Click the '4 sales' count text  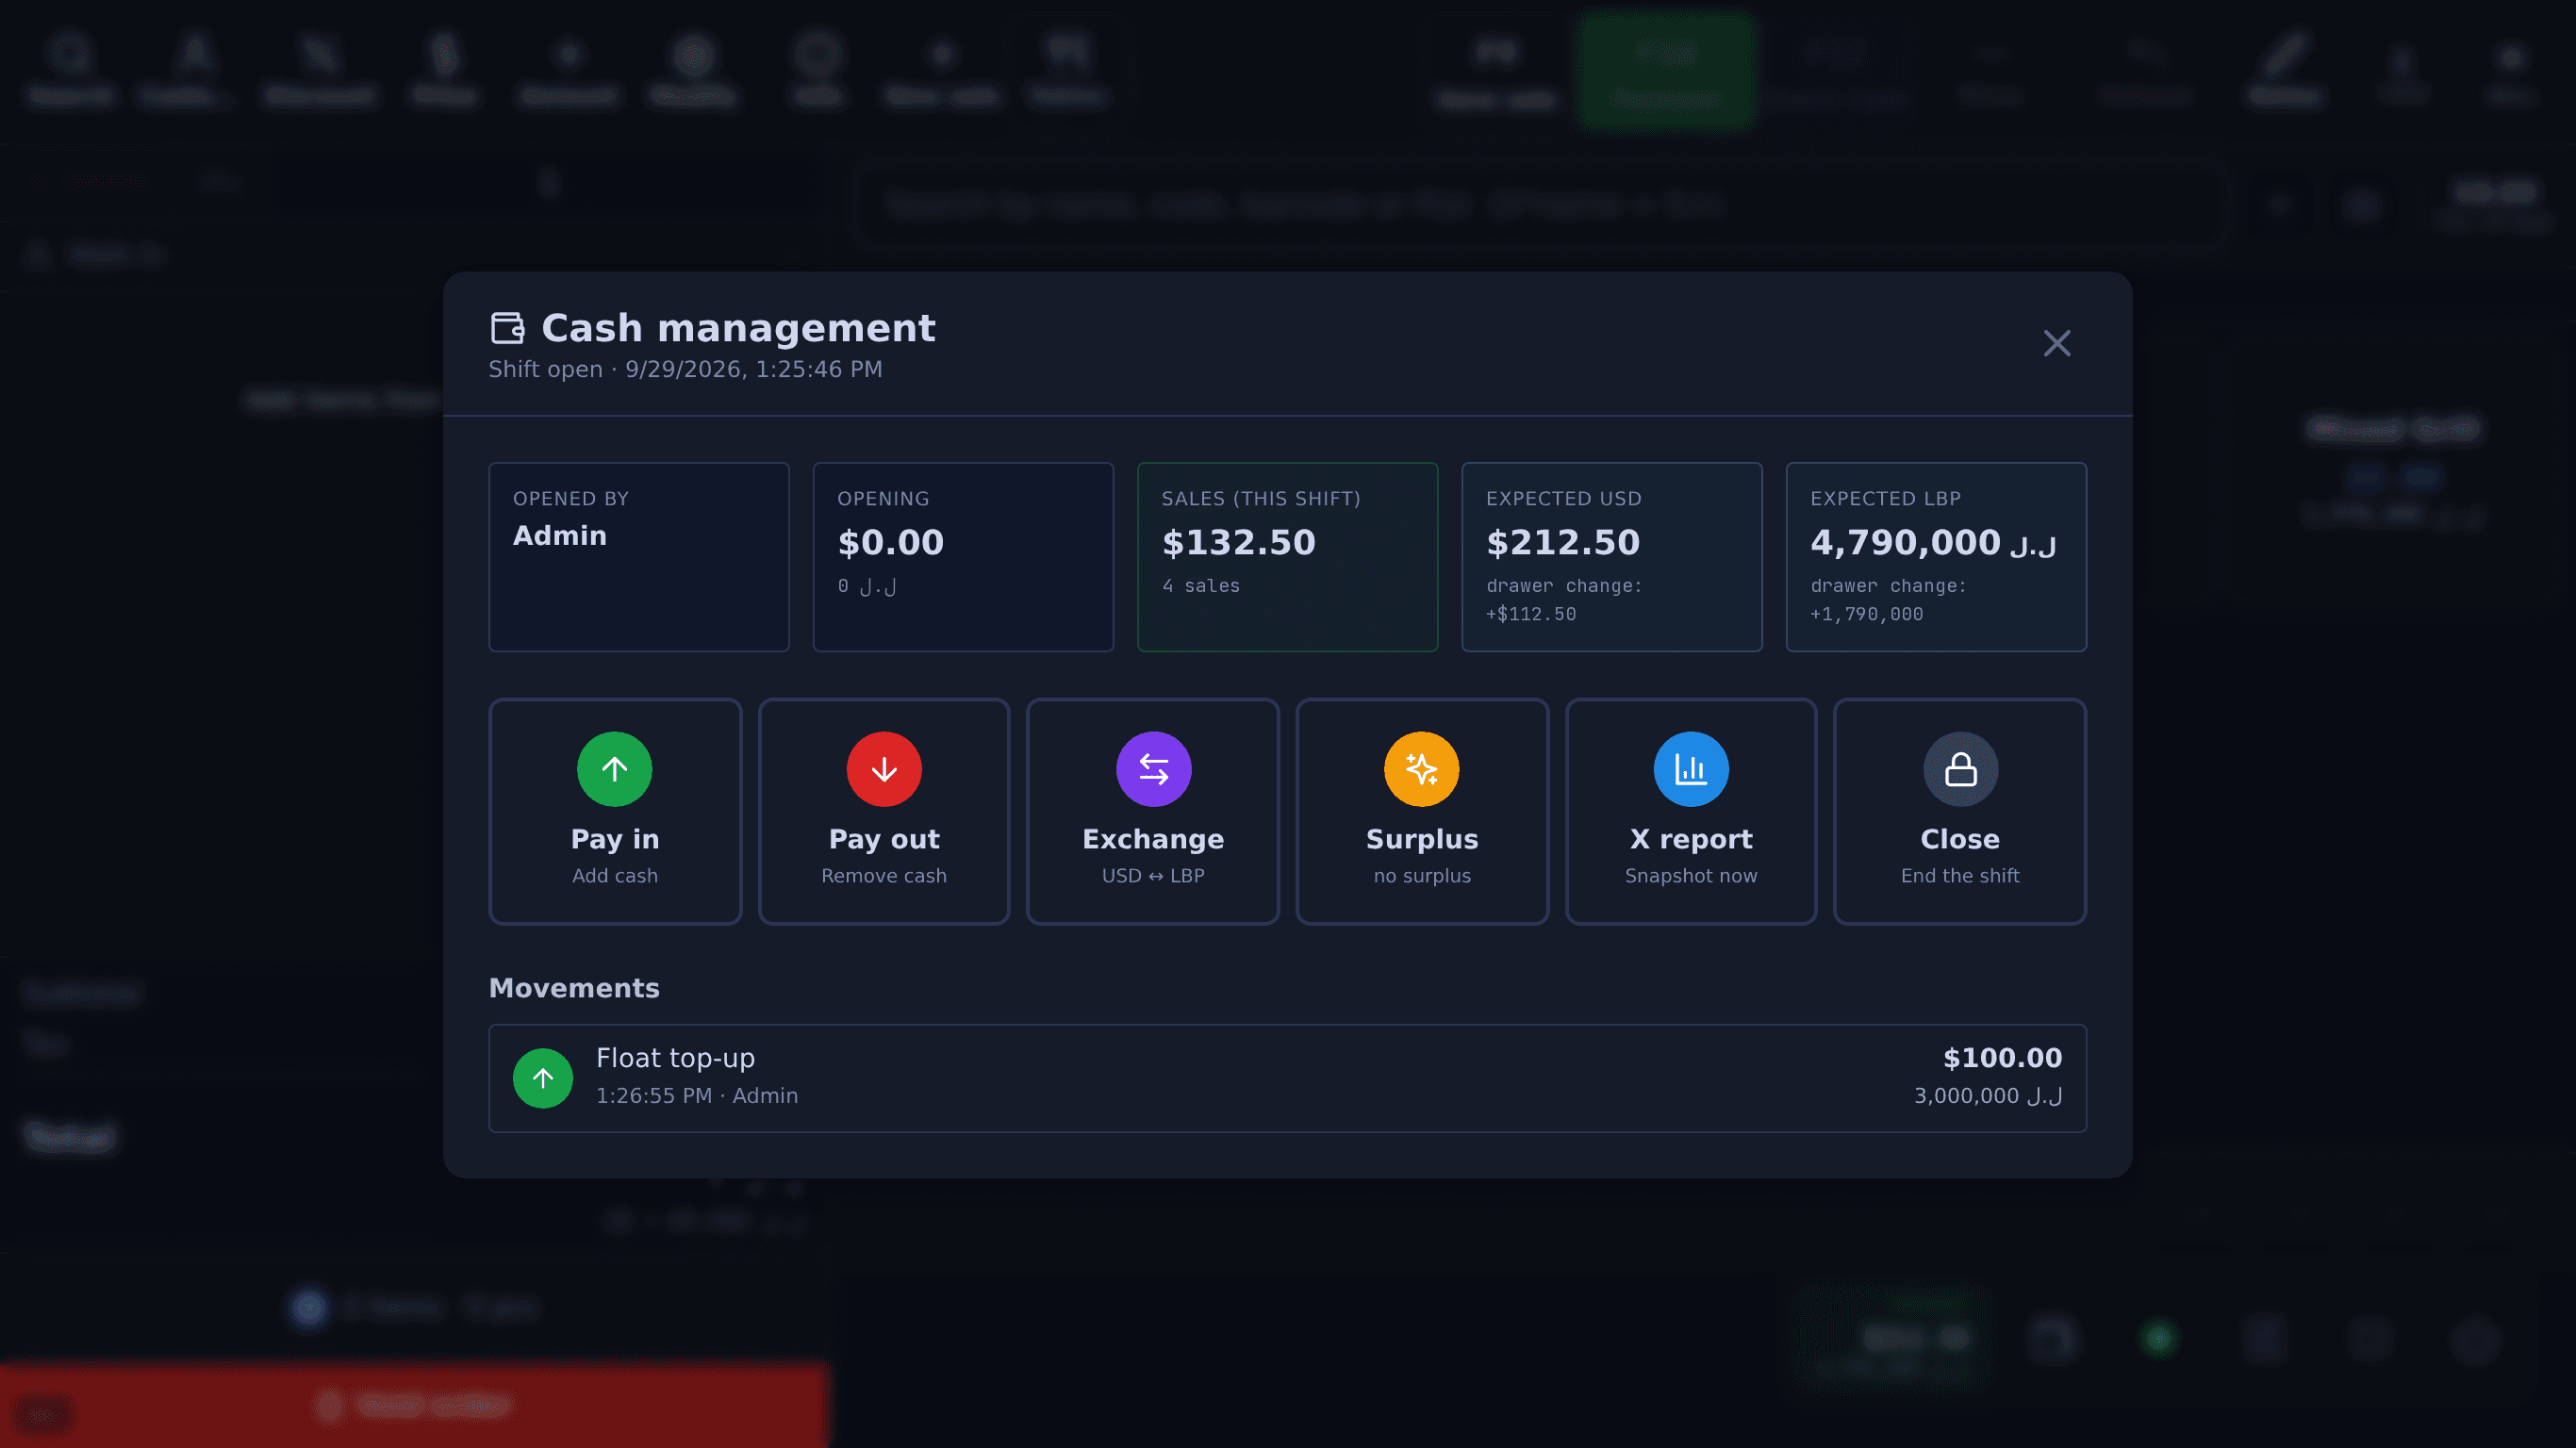point(1200,586)
